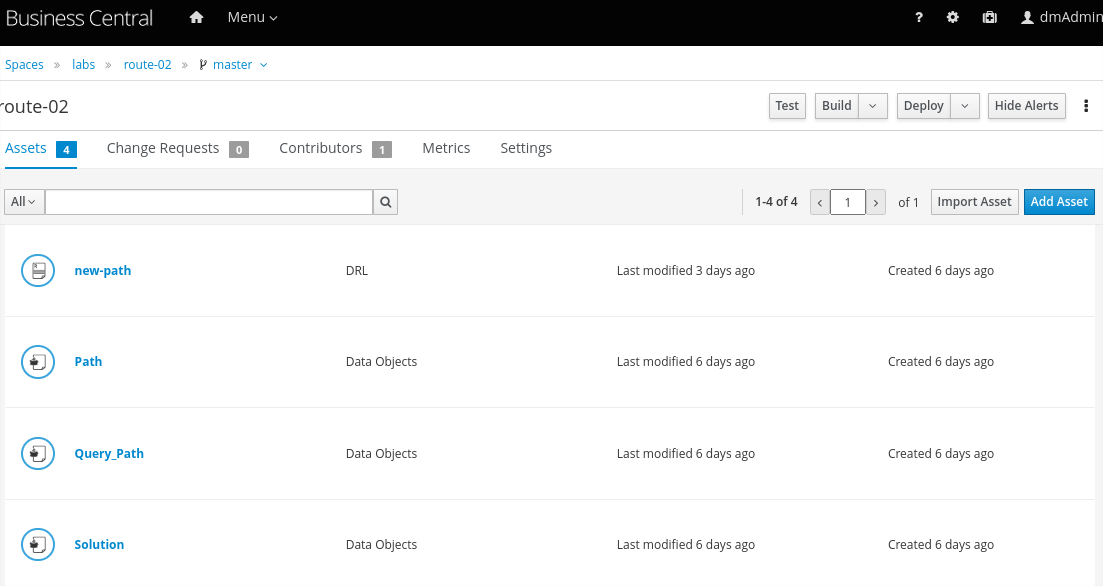Image resolution: width=1103 pixels, height=586 pixels.
Task: Switch to the Change Requests tab
Action: point(163,148)
